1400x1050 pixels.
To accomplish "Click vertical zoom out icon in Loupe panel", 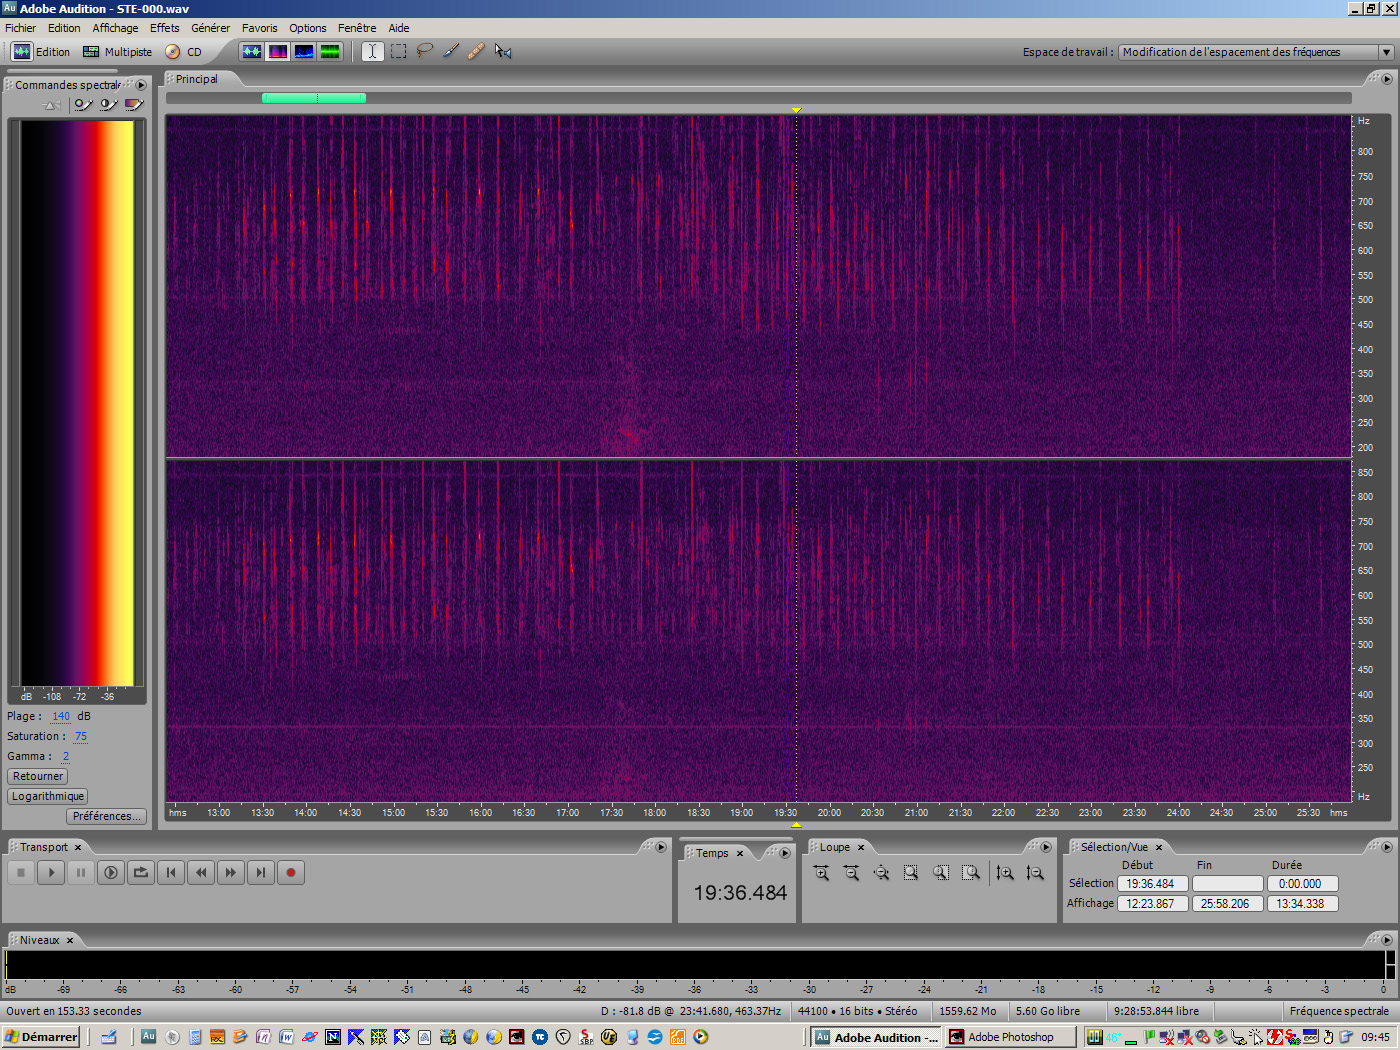I will click(1035, 872).
